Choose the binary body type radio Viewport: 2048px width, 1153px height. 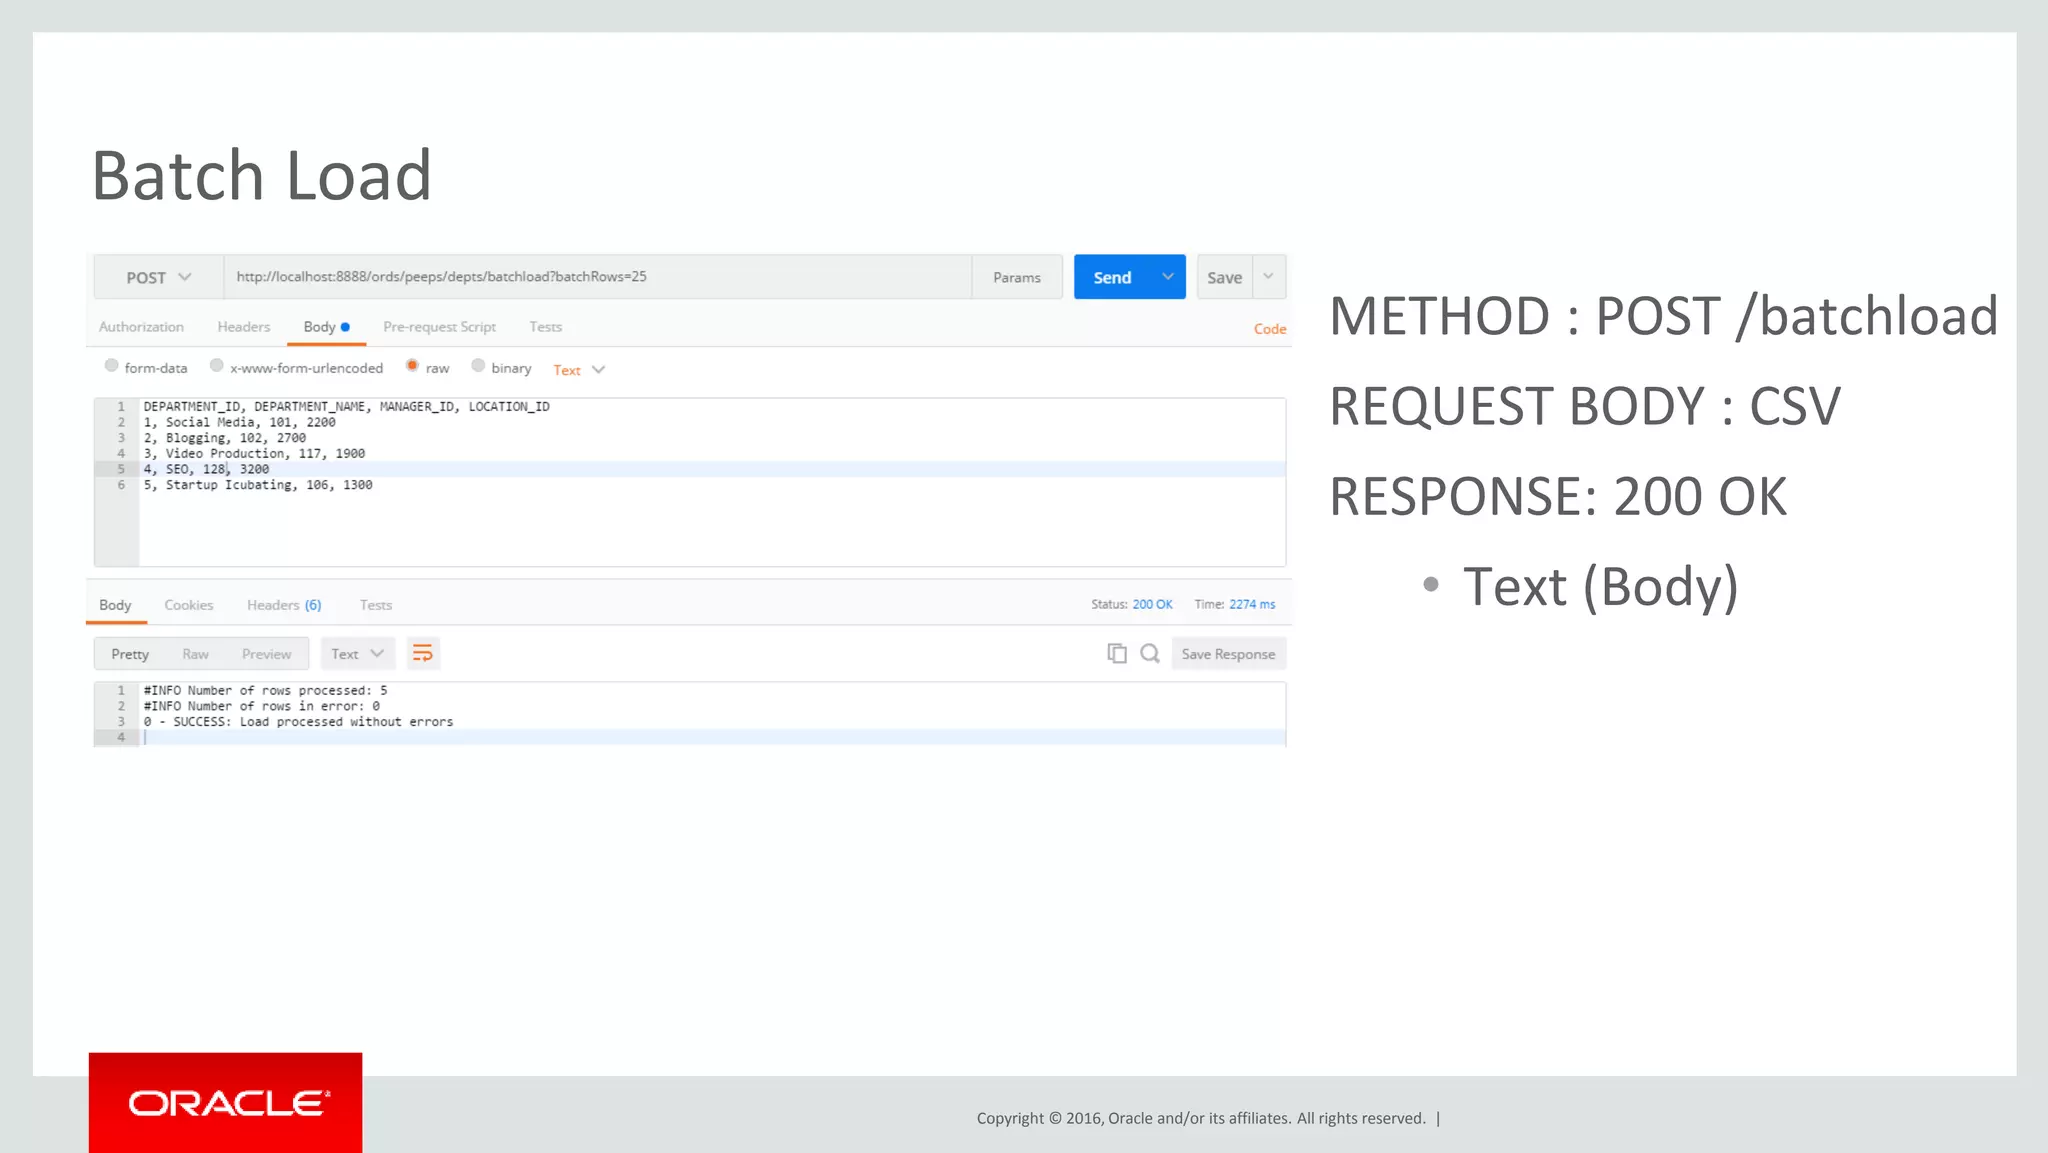(x=478, y=366)
